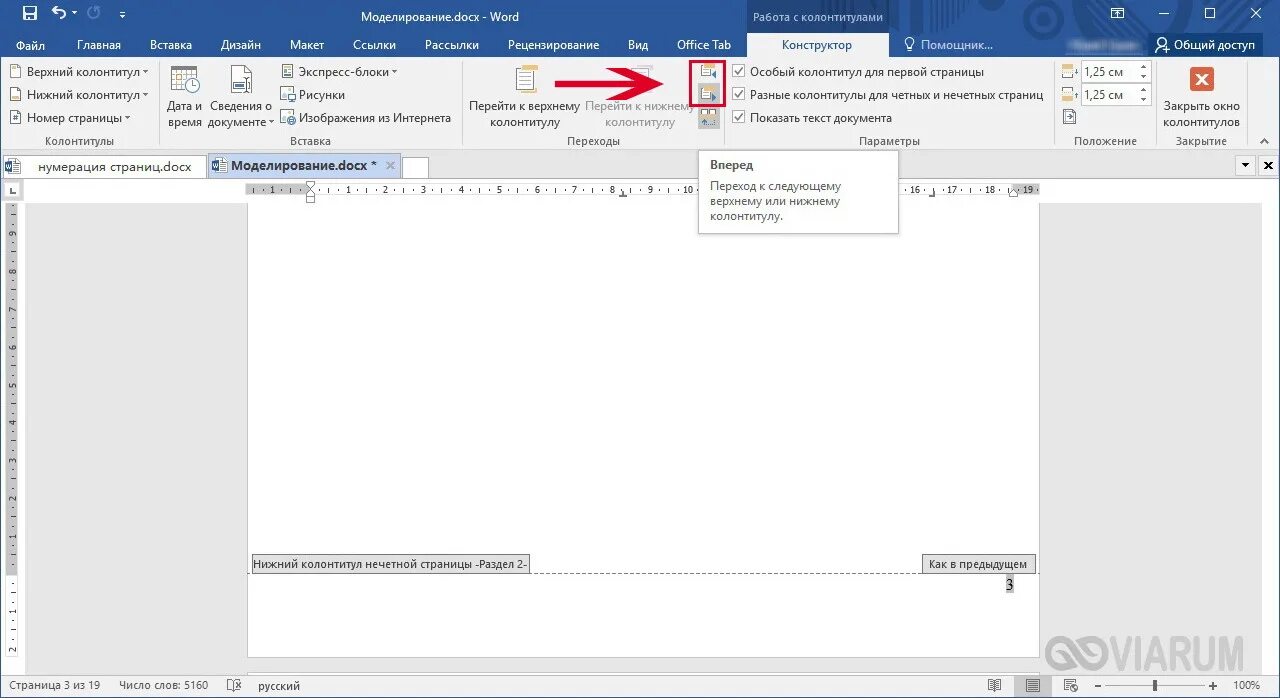Click the footer-from-bottom 1,25 см field
Image resolution: width=1280 pixels, height=698 pixels.
(1109, 95)
